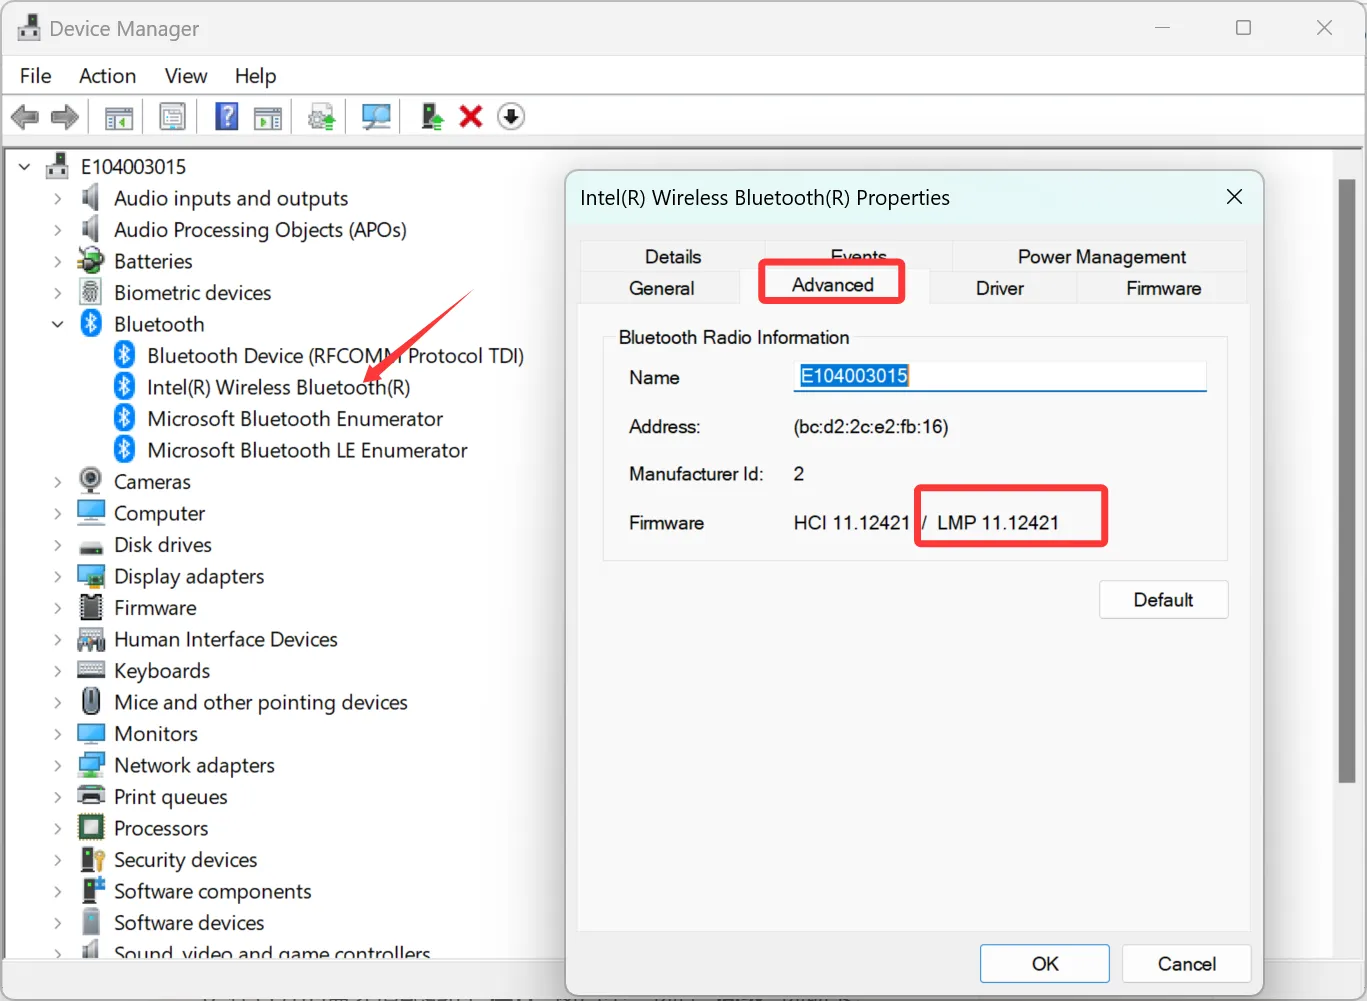Click the Biometric devices fingerprint icon
Screen dimensions: 1367x1001
91,292
